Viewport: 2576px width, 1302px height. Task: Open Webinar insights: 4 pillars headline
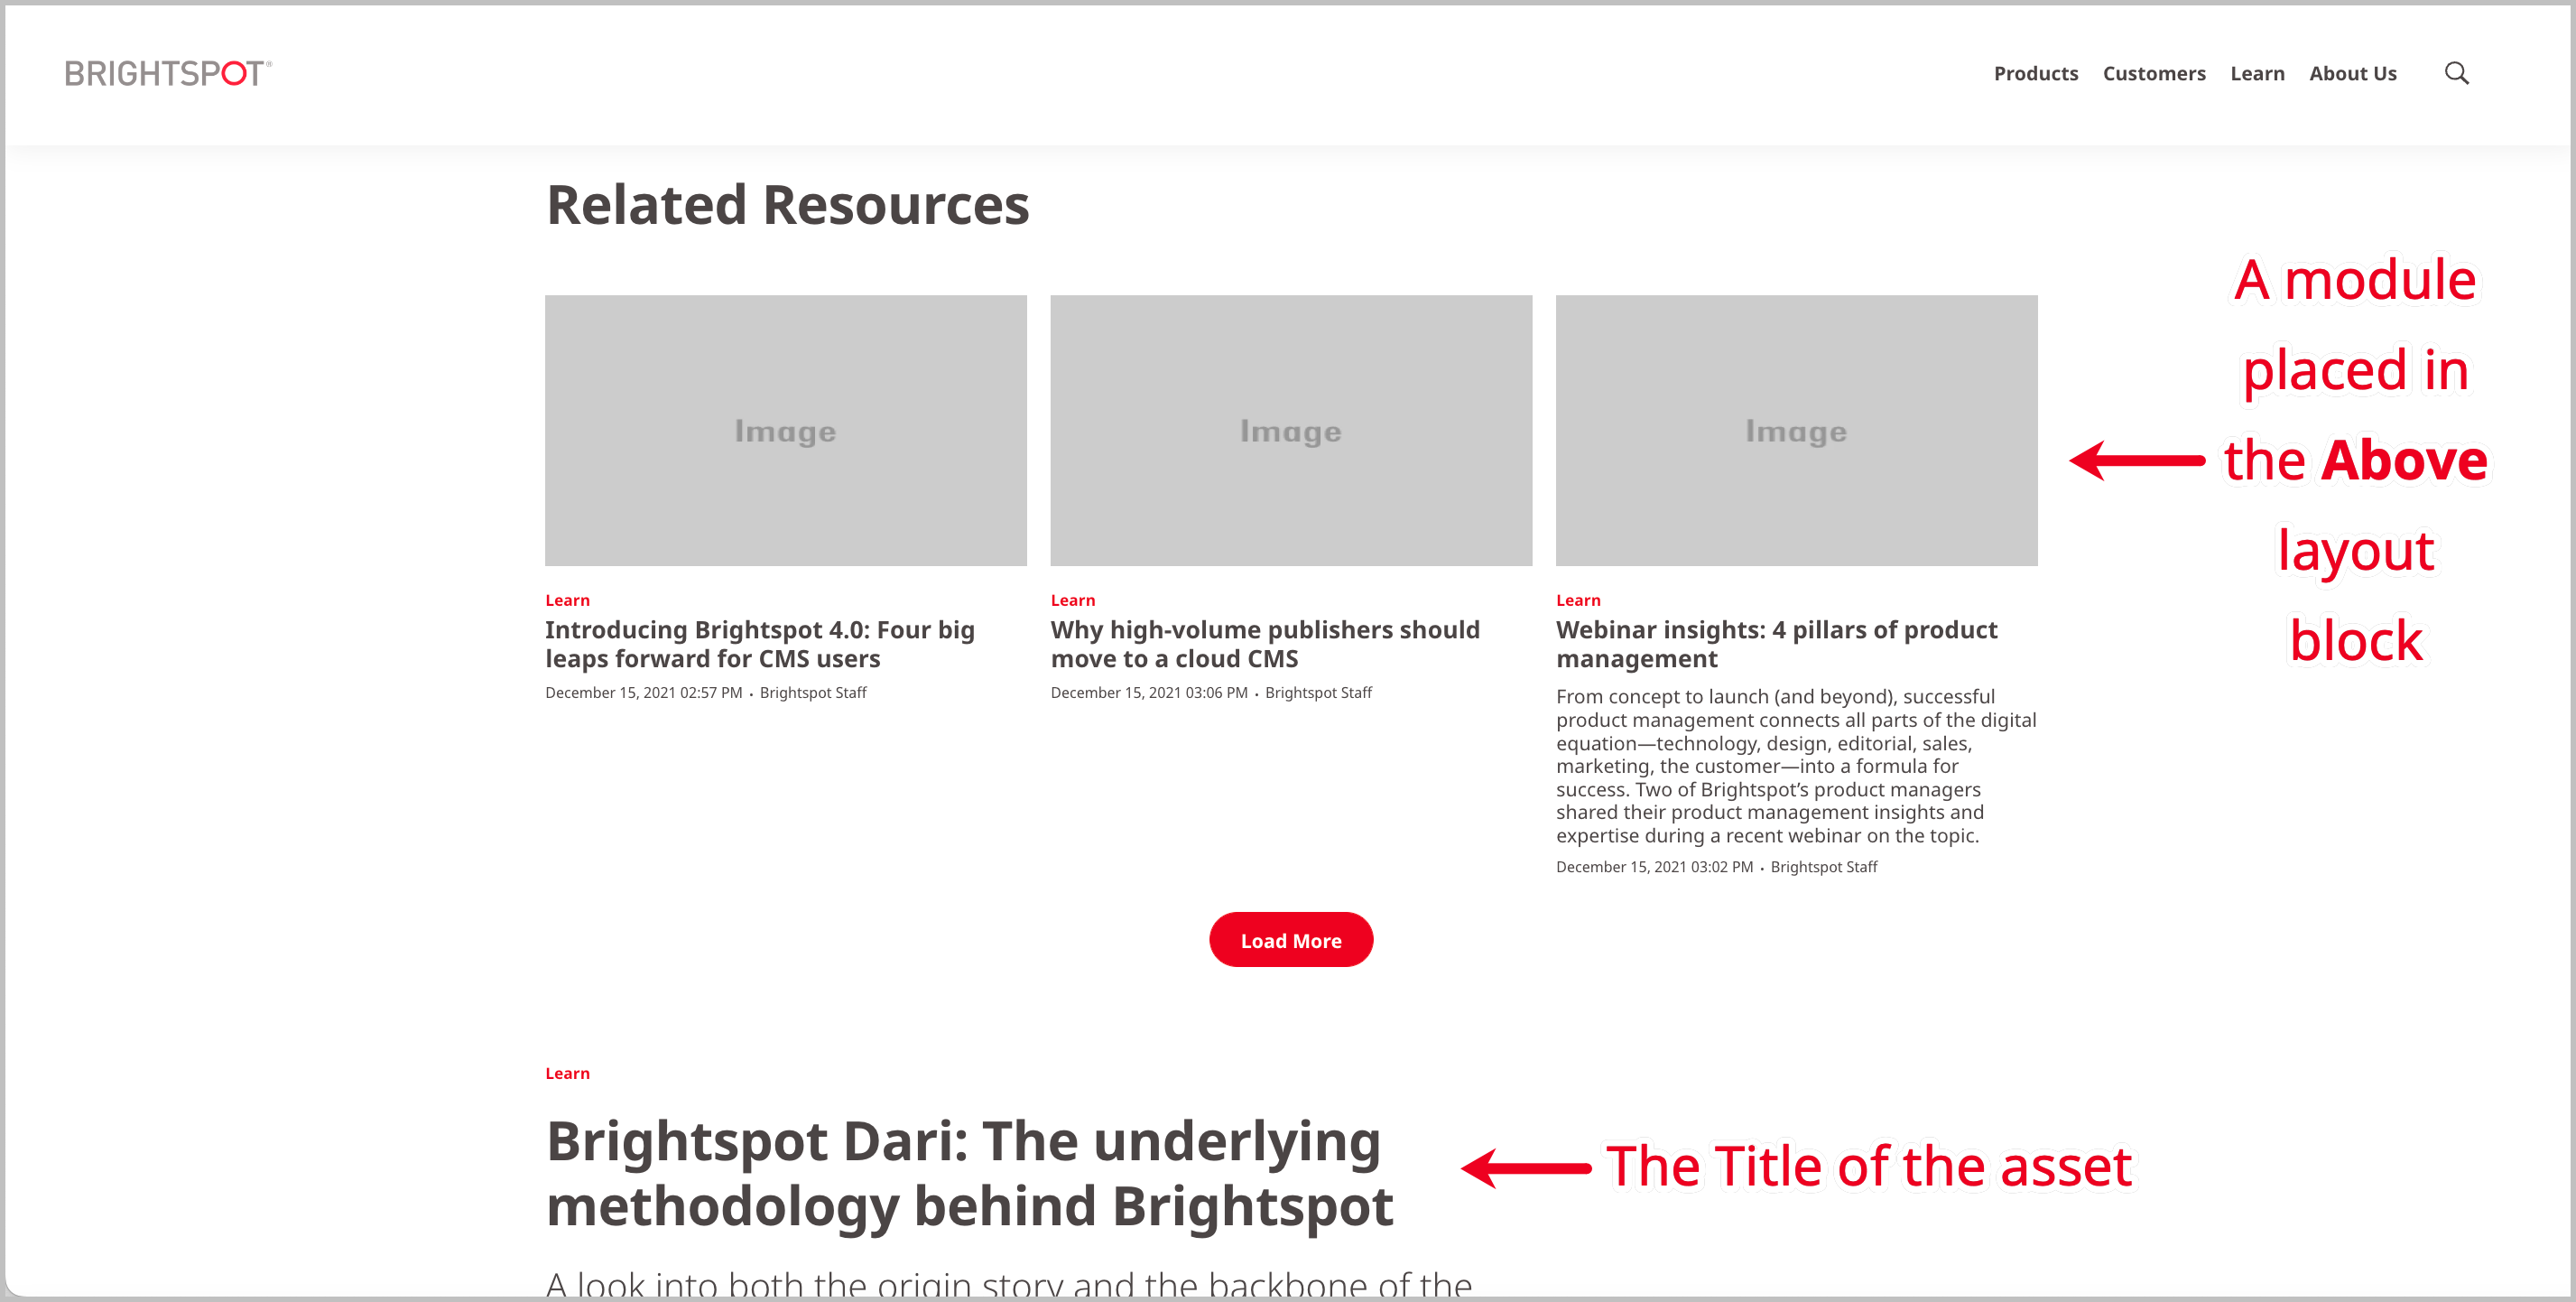point(1776,644)
